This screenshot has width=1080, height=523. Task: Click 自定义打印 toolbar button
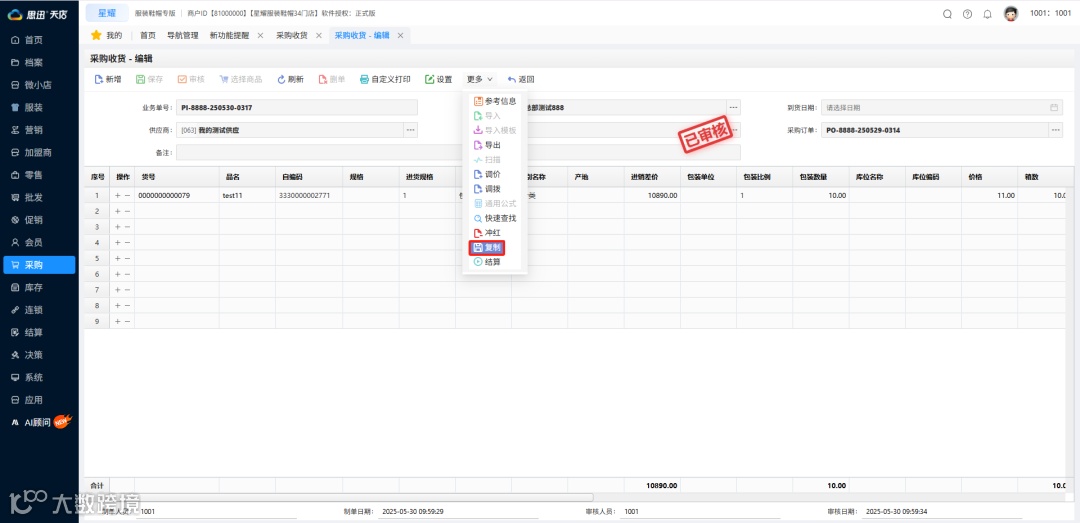click(x=385, y=79)
